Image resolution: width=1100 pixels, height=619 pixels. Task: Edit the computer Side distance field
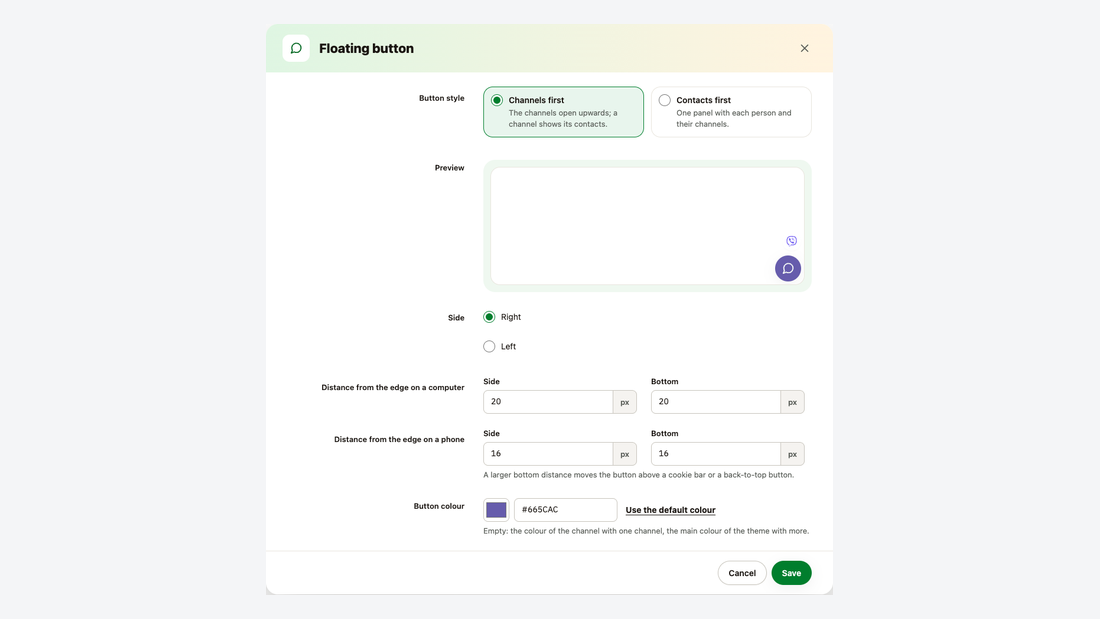tap(548, 402)
